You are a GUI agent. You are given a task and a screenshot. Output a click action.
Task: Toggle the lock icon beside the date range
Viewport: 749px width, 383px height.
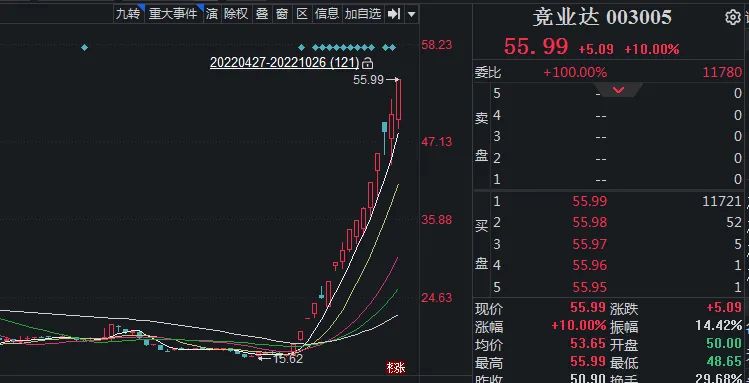tap(367, 63)
